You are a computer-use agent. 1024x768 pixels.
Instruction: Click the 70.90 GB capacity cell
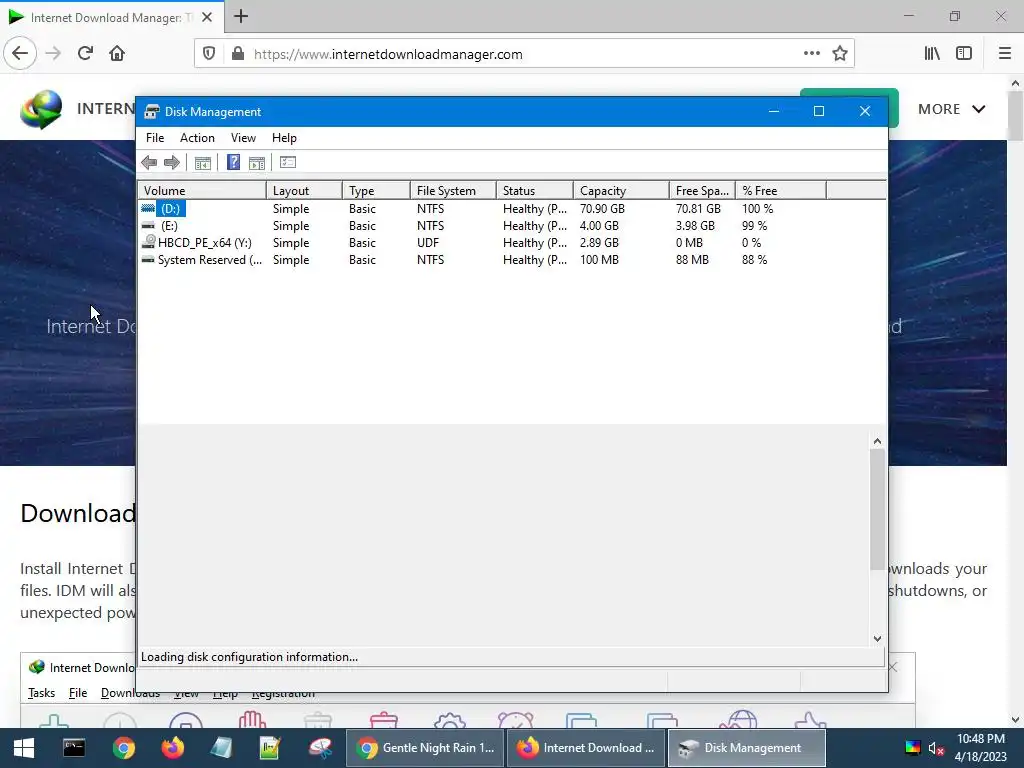(602, 208)
